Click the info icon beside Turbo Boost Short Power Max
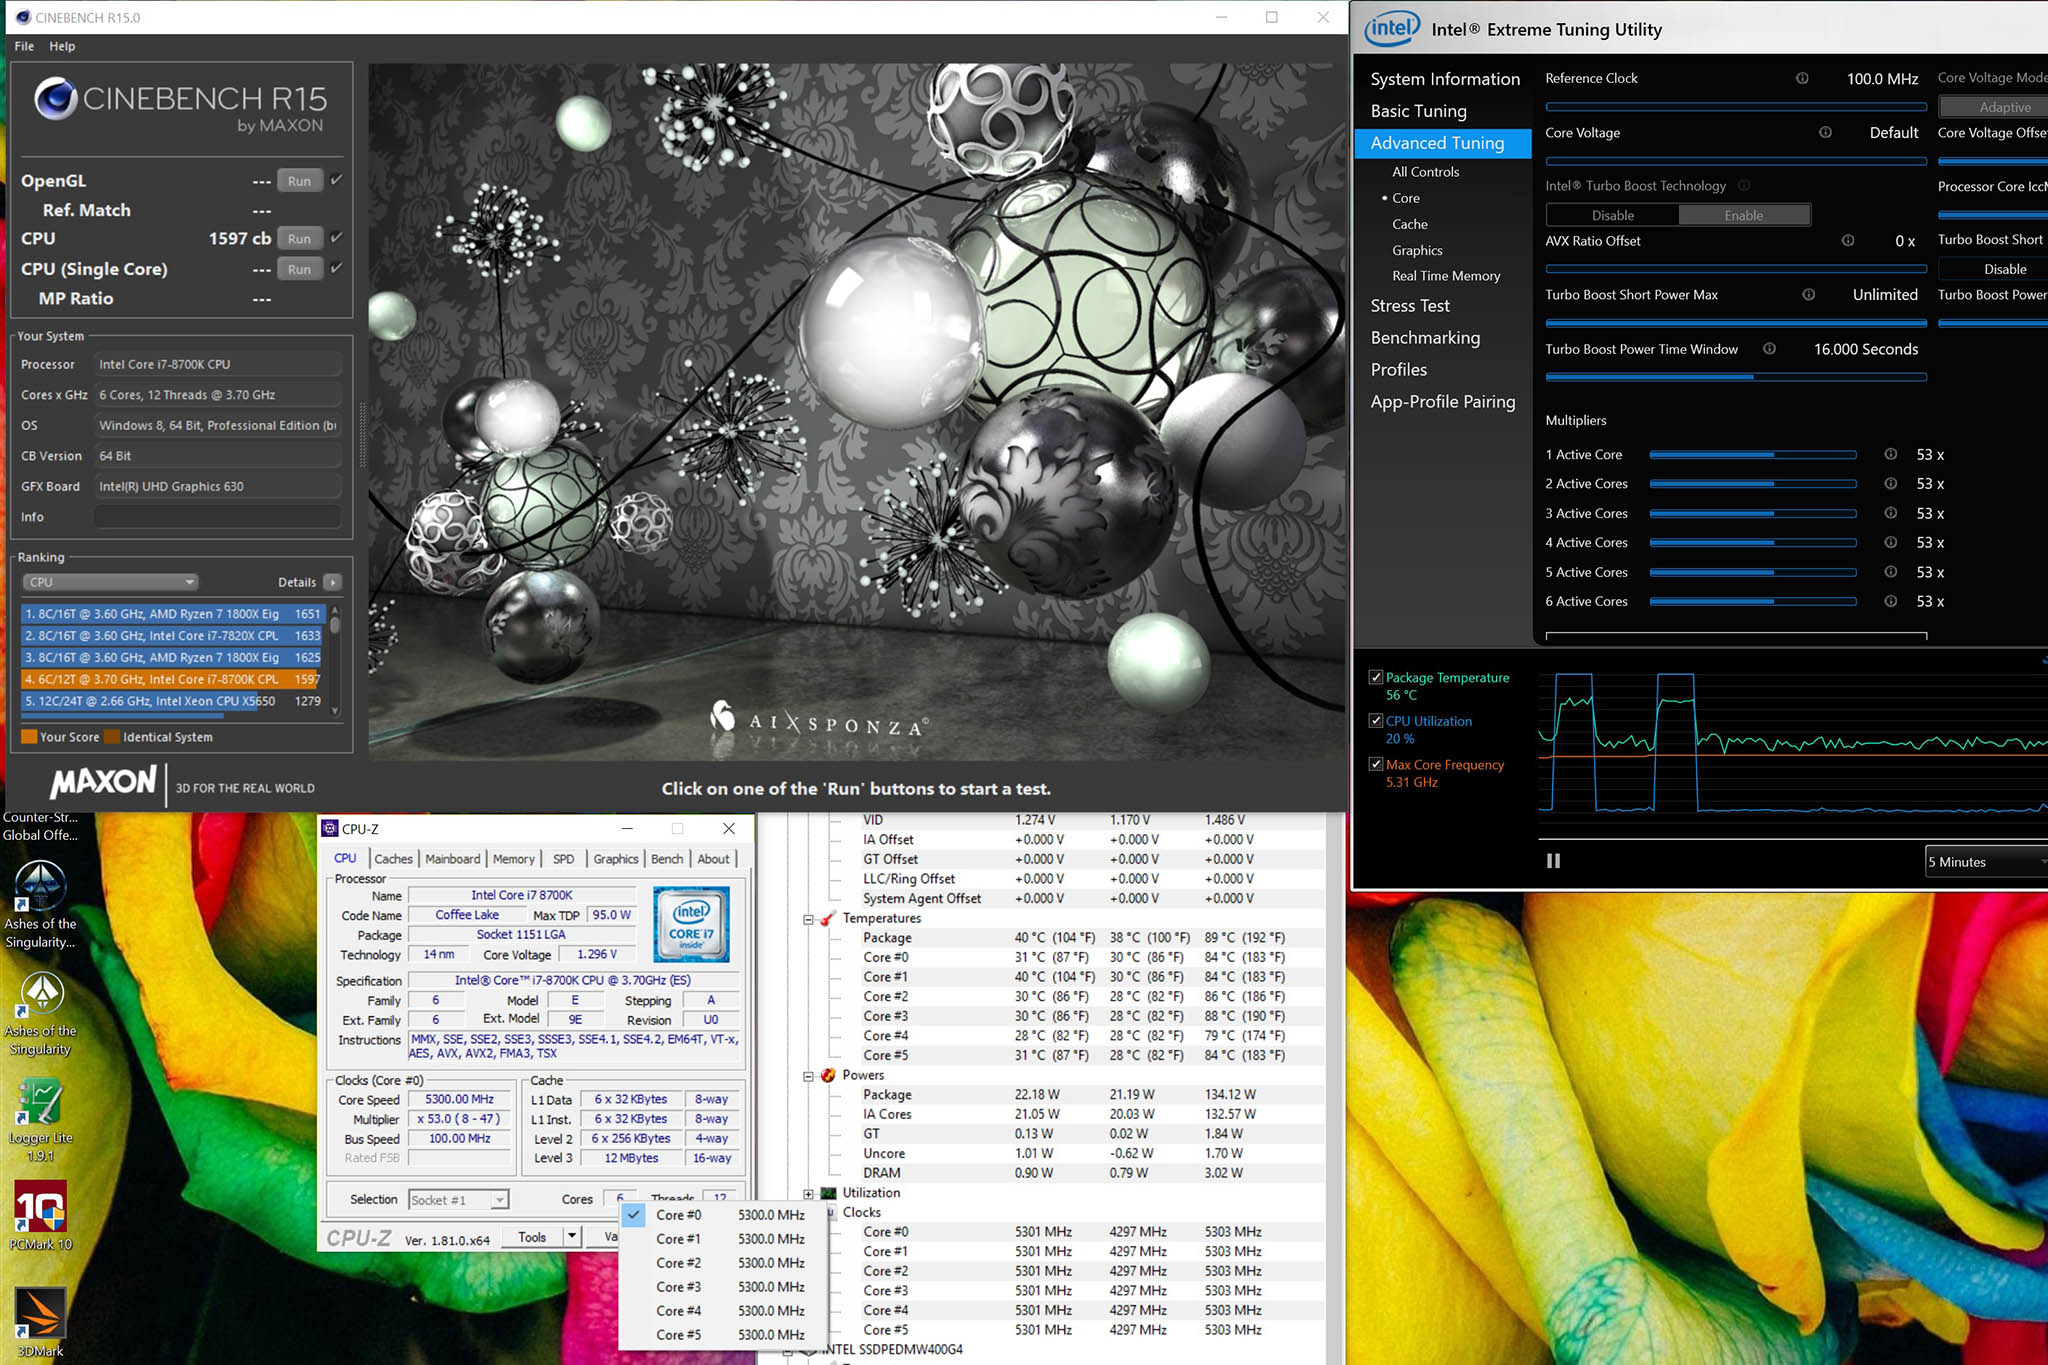The width and height of the screenshot is (2048, 1365). point(1808,294)
